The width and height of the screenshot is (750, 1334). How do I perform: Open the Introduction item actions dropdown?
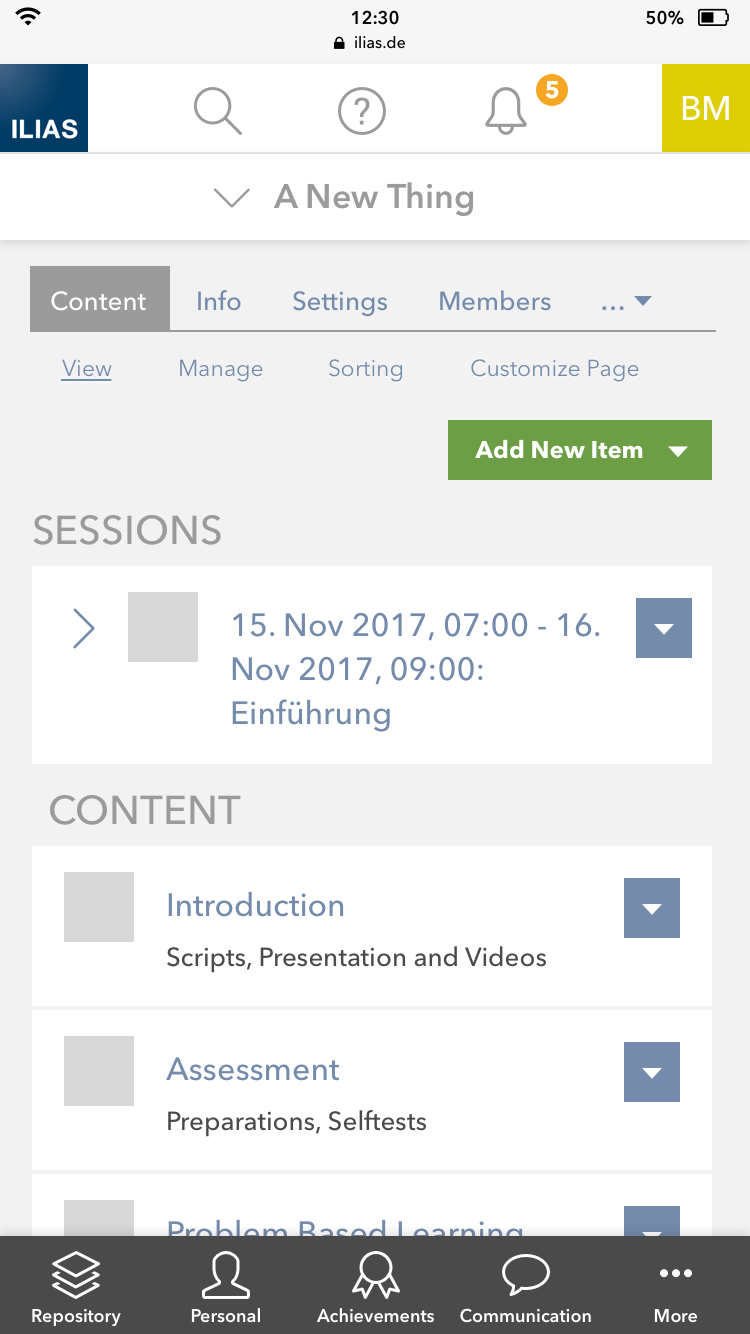[x=652, y=908]
